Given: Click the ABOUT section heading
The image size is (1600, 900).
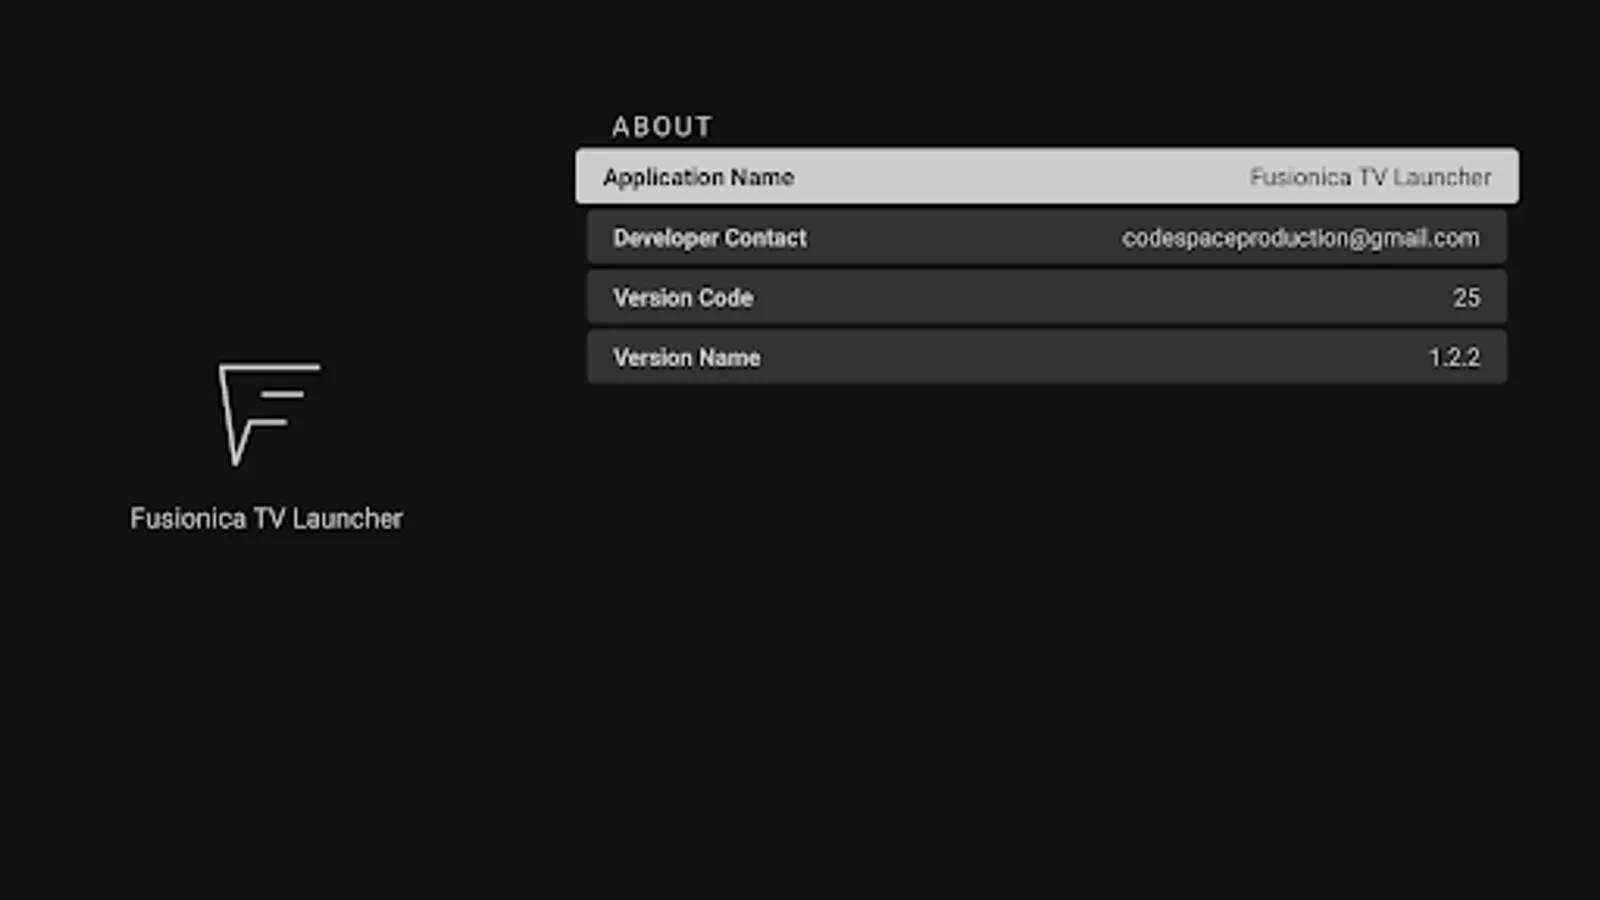Looking at the screenshot, I should click(662, 126).
